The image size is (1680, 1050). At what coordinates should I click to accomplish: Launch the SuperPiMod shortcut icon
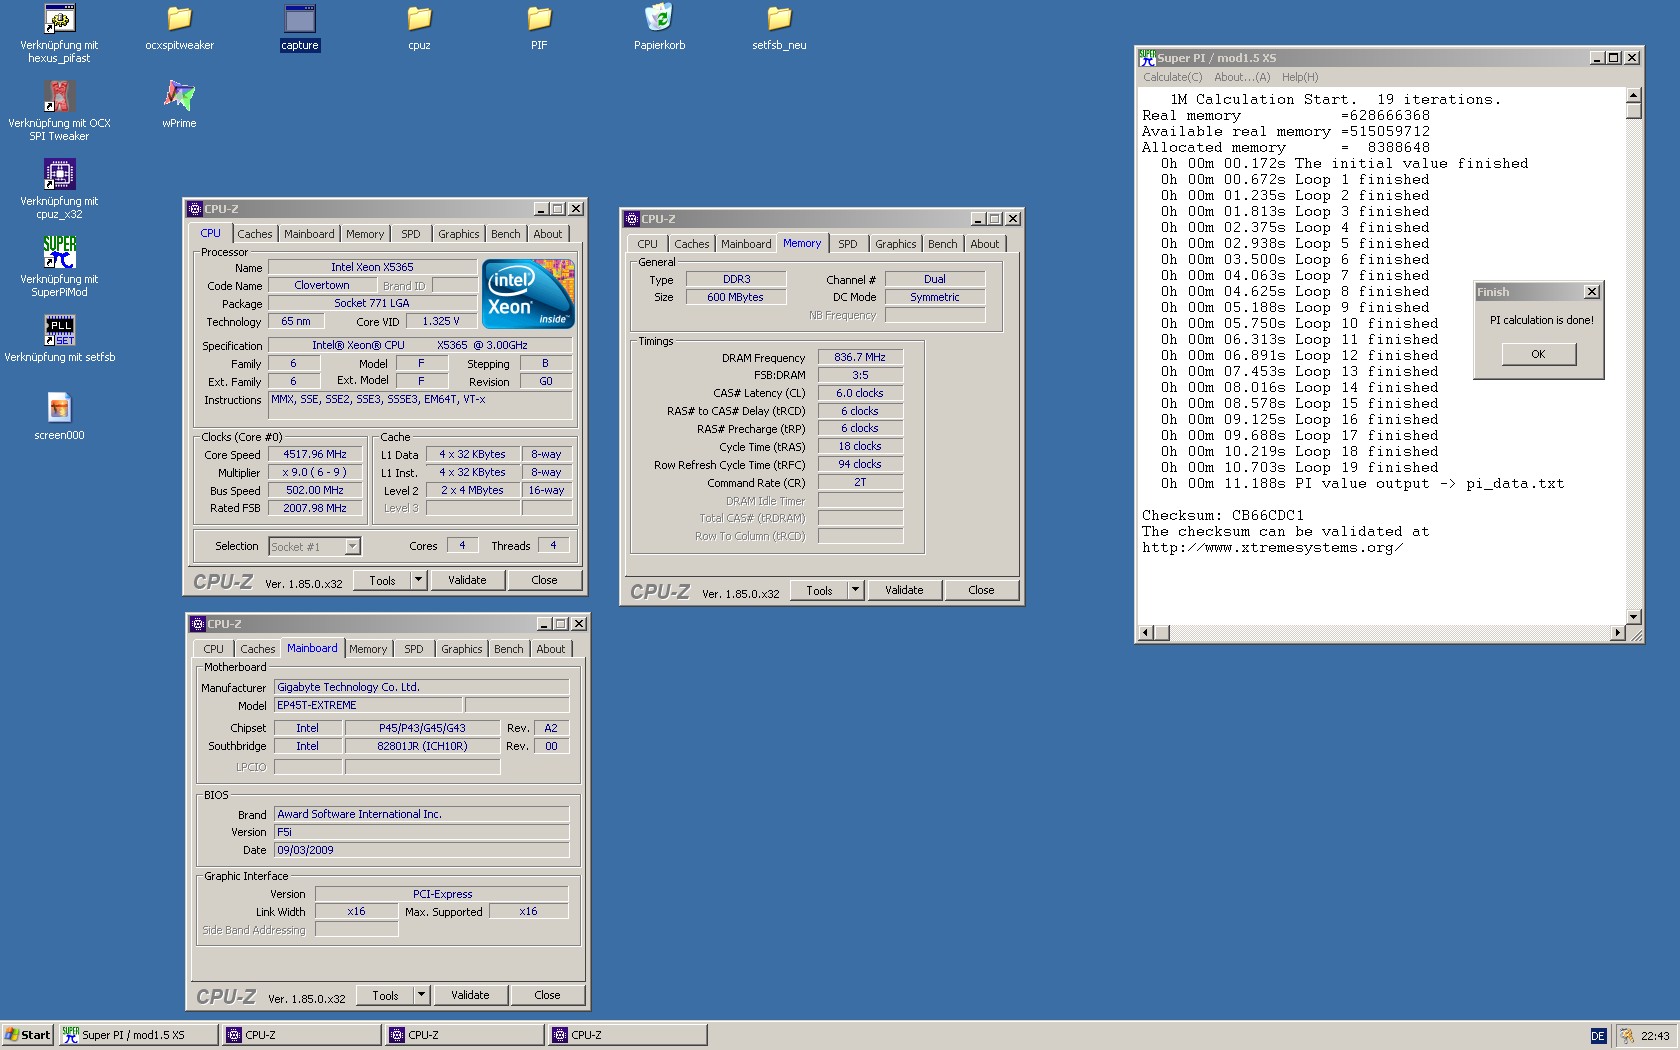[x=59, y=253]
